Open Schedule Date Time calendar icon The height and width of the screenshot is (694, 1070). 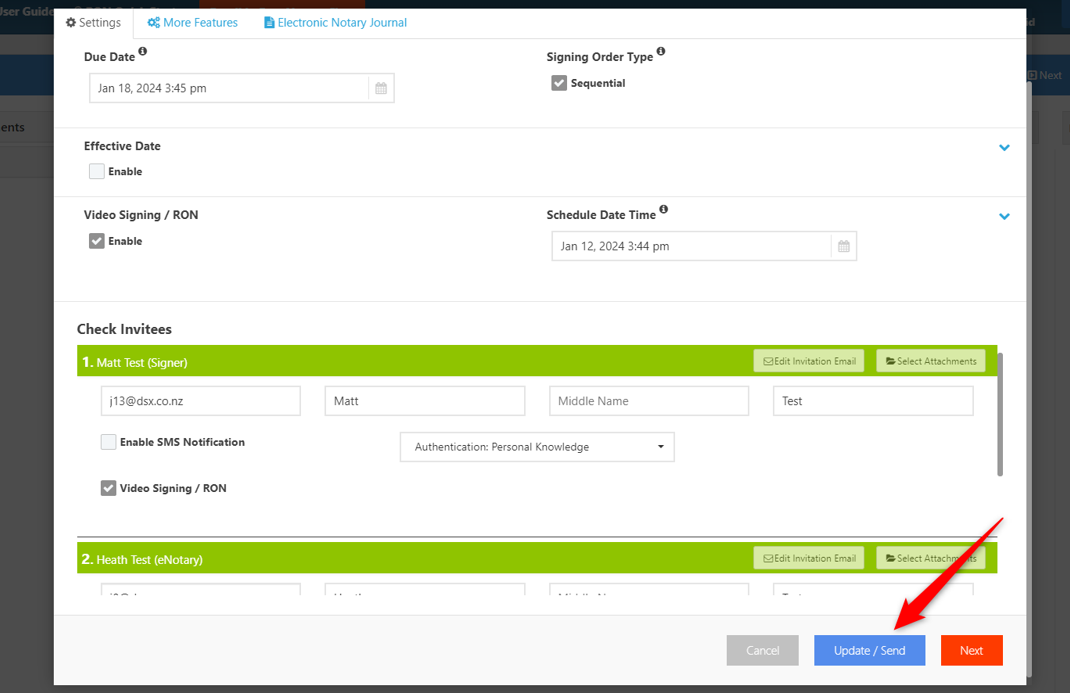pos(843,246)
